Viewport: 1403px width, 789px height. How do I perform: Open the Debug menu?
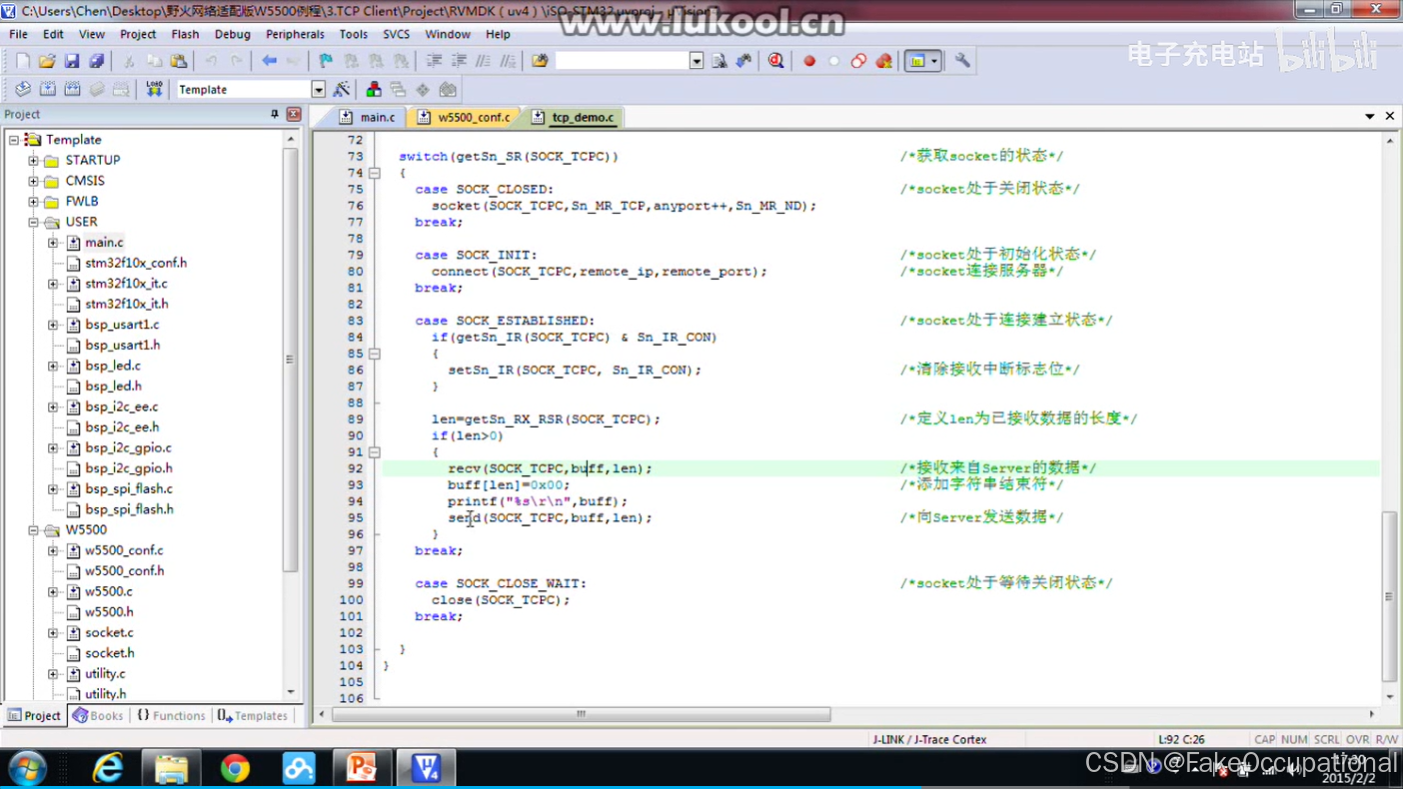(x=232, y=34)
